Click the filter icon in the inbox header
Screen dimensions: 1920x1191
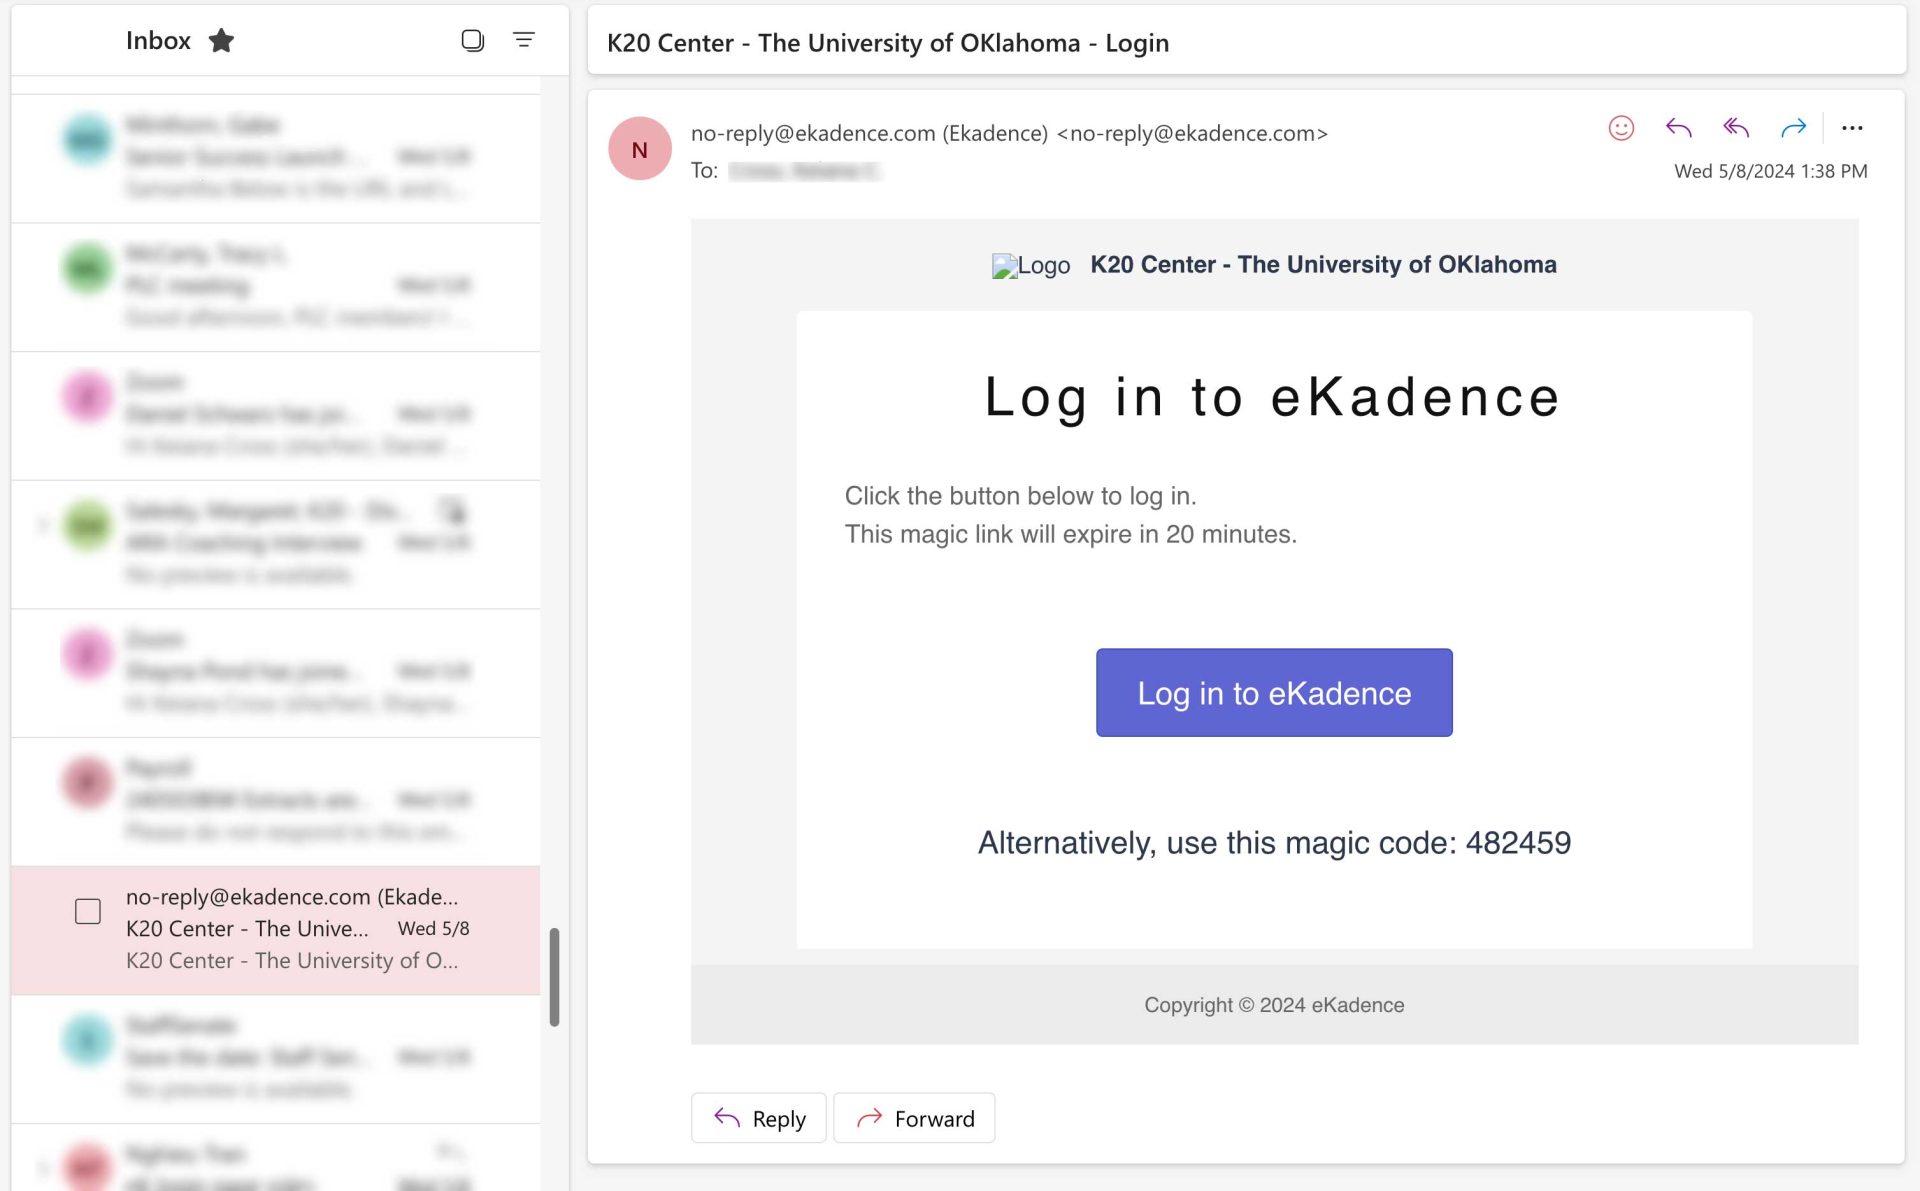(523, 40)
